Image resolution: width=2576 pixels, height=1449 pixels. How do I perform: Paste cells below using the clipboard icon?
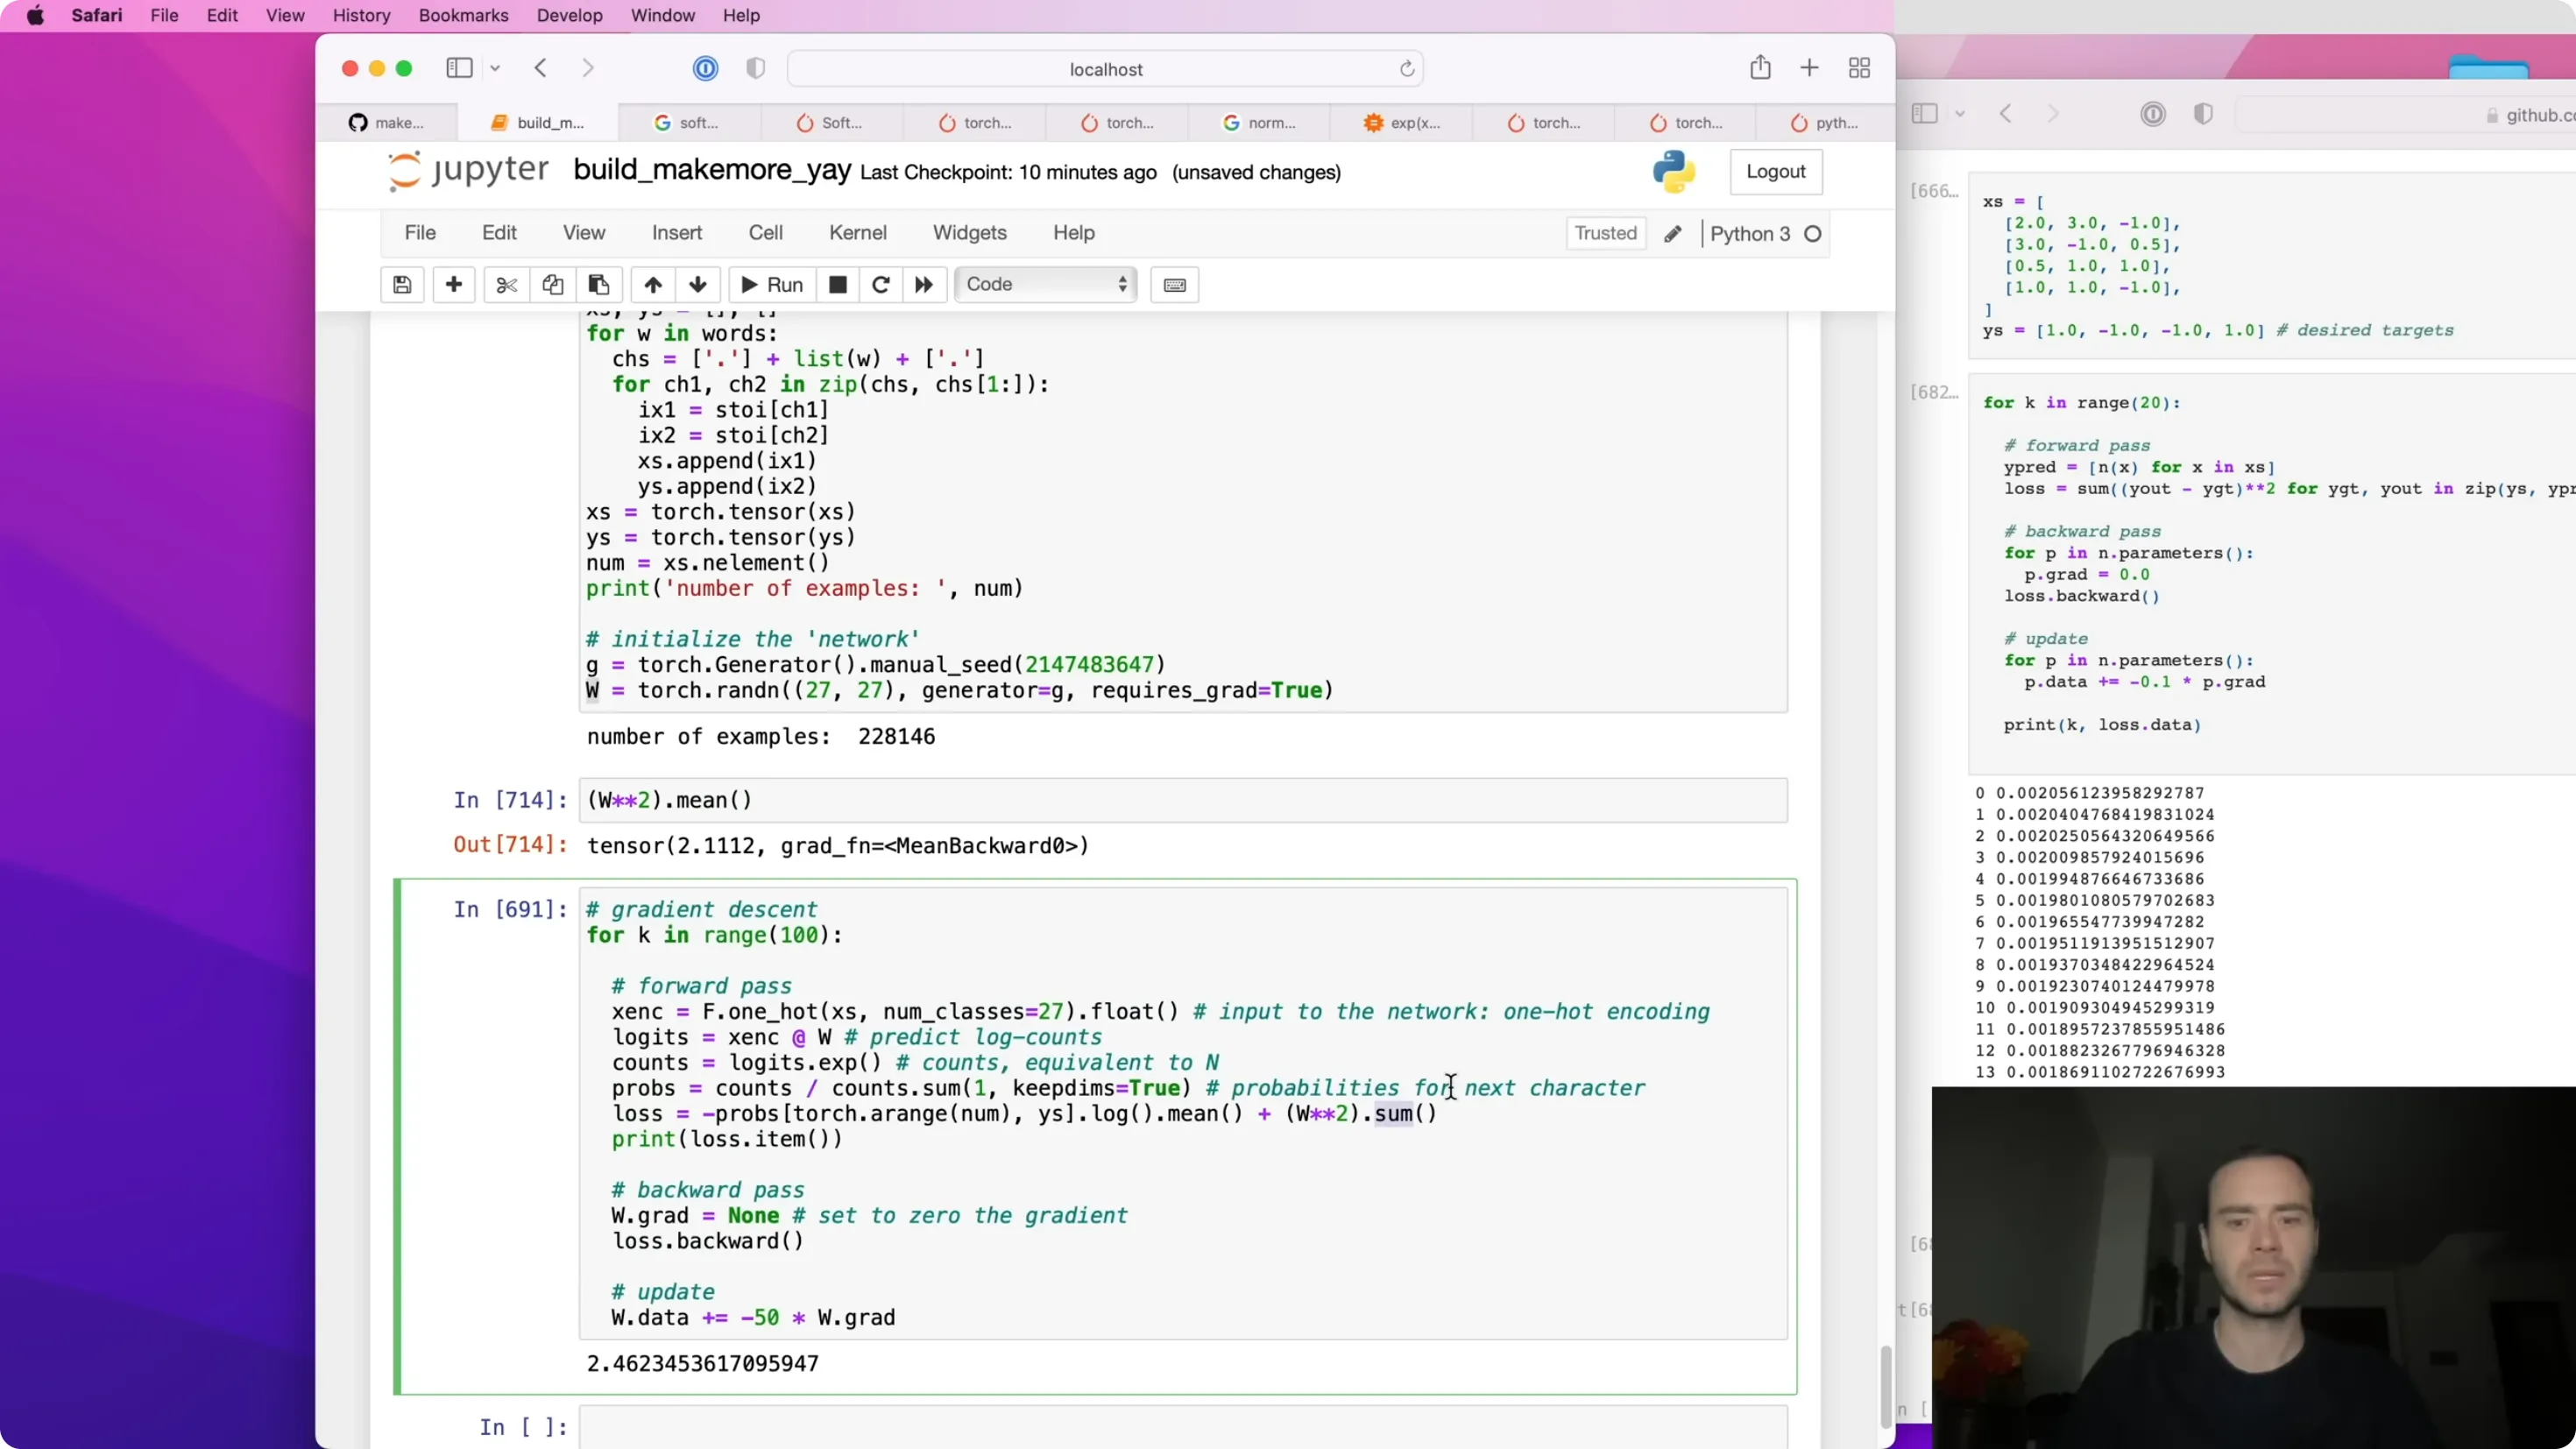point(599,285)
